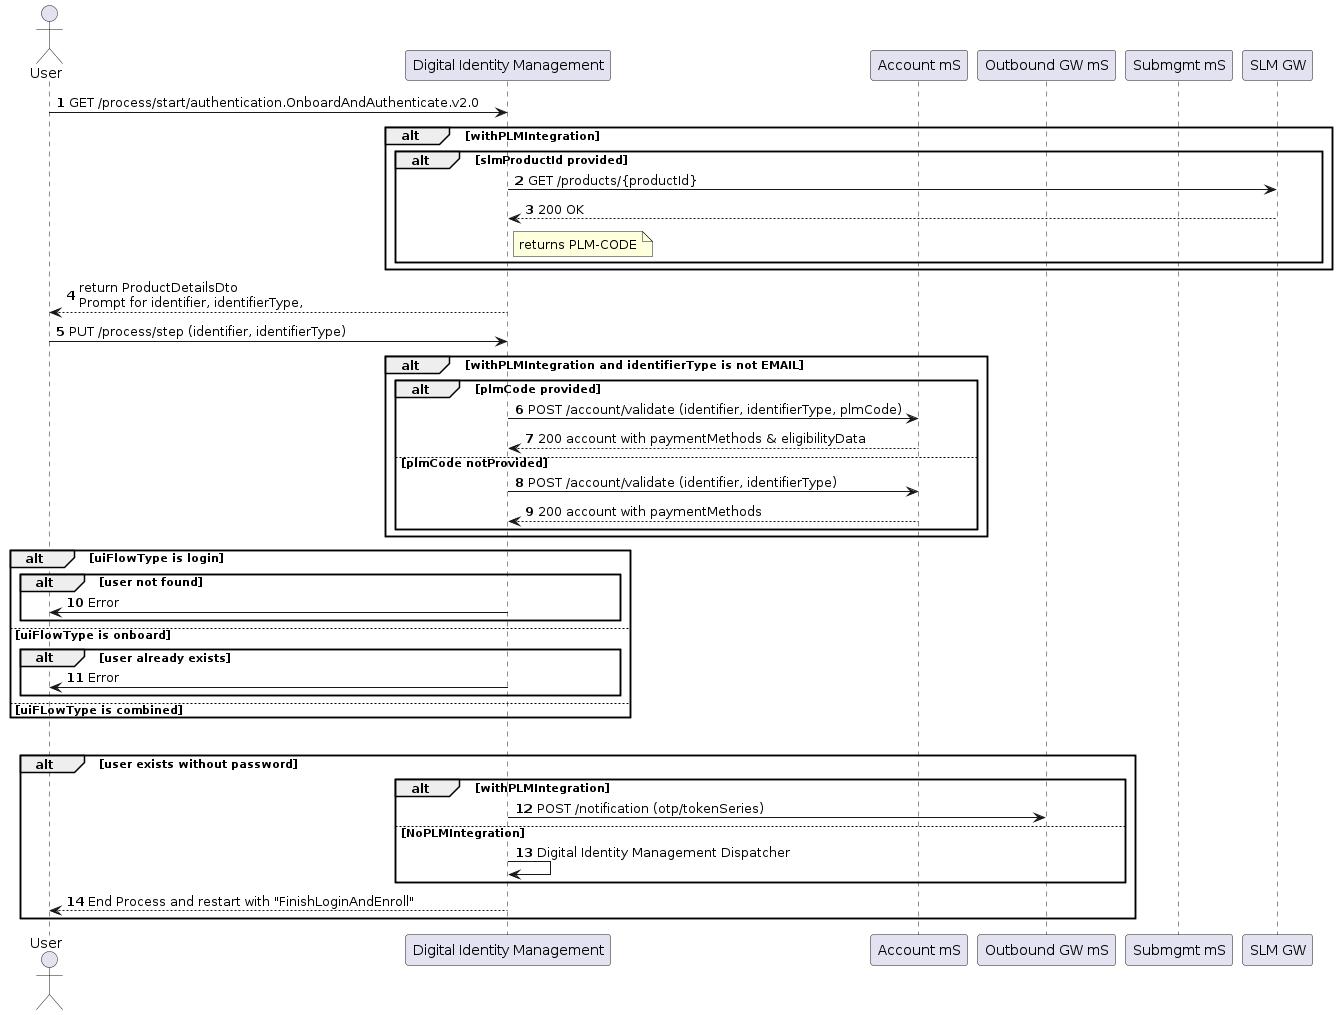Click the bottom Submgmt mS participant box
Screen dimensions: 1337x1015
click(x=1179, y=950)
